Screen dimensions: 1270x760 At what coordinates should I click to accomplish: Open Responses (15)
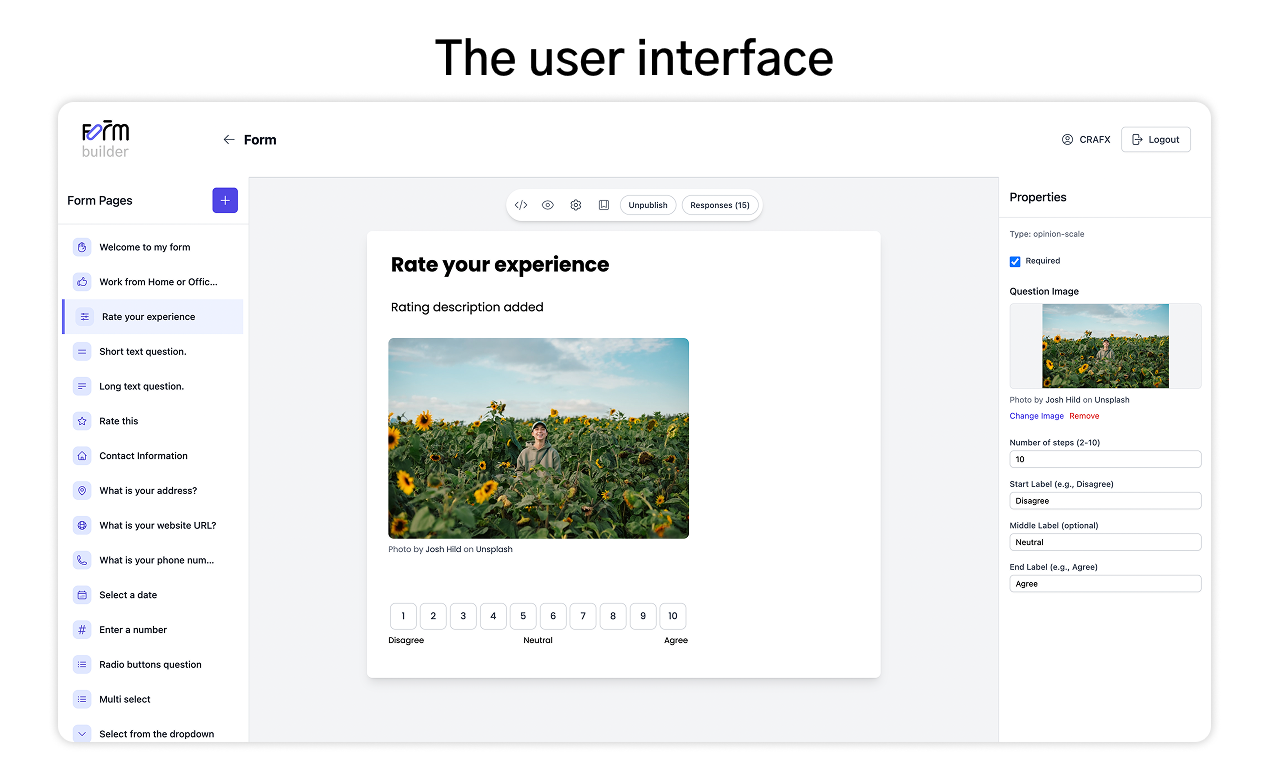[720, 204]
